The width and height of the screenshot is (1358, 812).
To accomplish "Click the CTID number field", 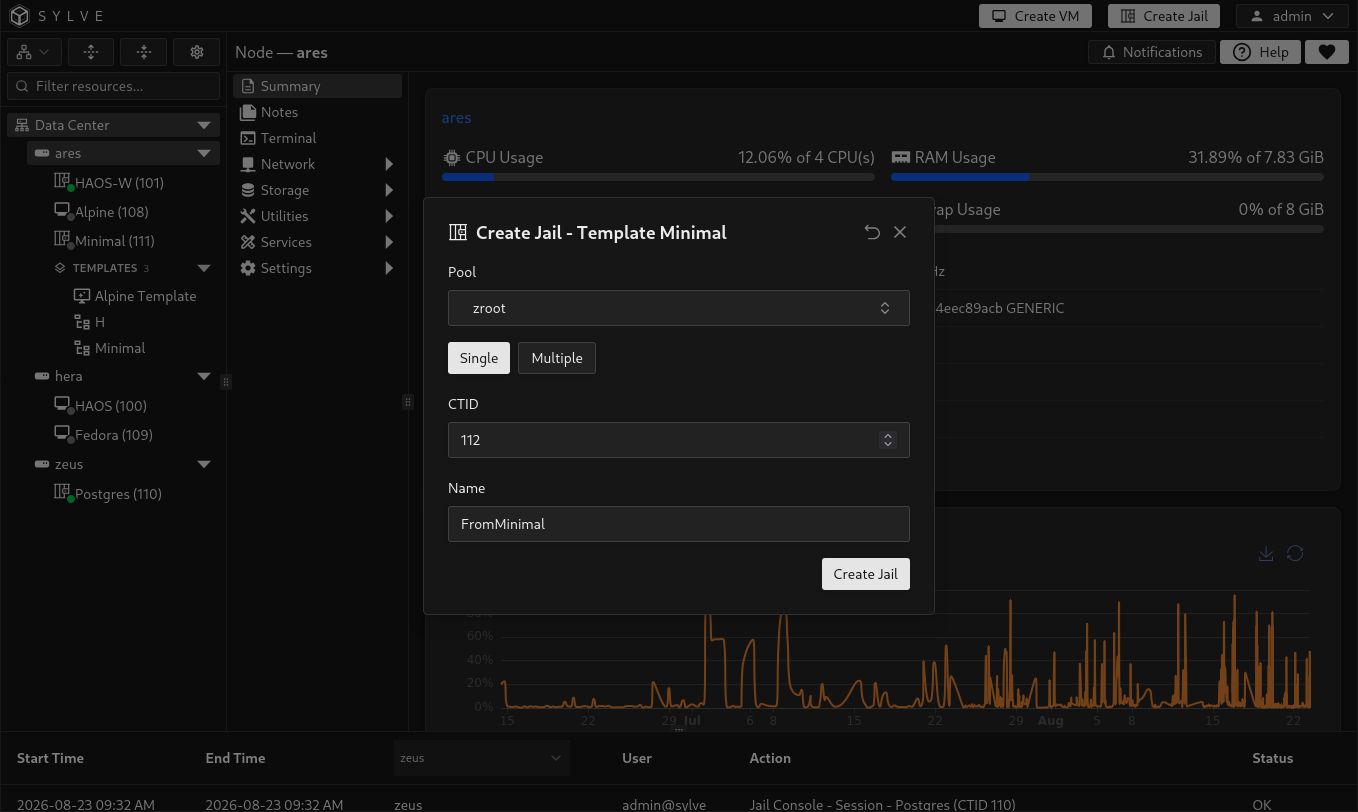I will 679,440.
